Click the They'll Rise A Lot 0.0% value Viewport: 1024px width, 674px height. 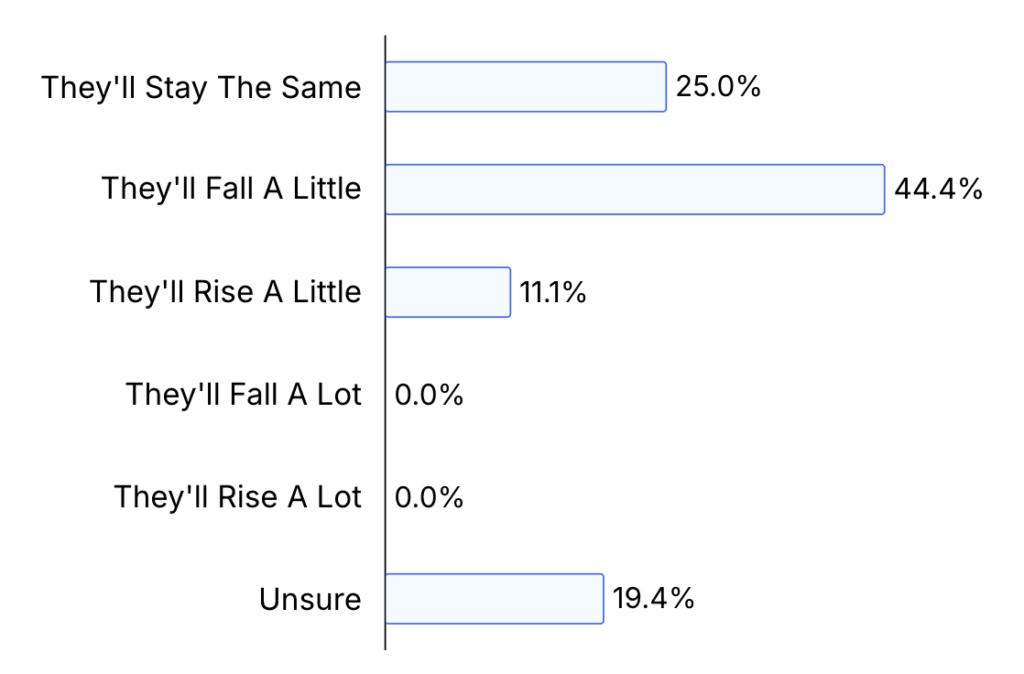pyautogui.click(x=428, y=497)
